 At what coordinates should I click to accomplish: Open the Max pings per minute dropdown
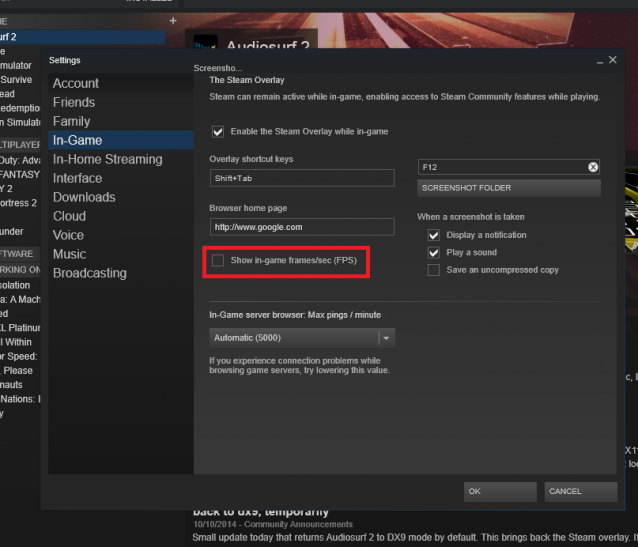click(302, 338)
